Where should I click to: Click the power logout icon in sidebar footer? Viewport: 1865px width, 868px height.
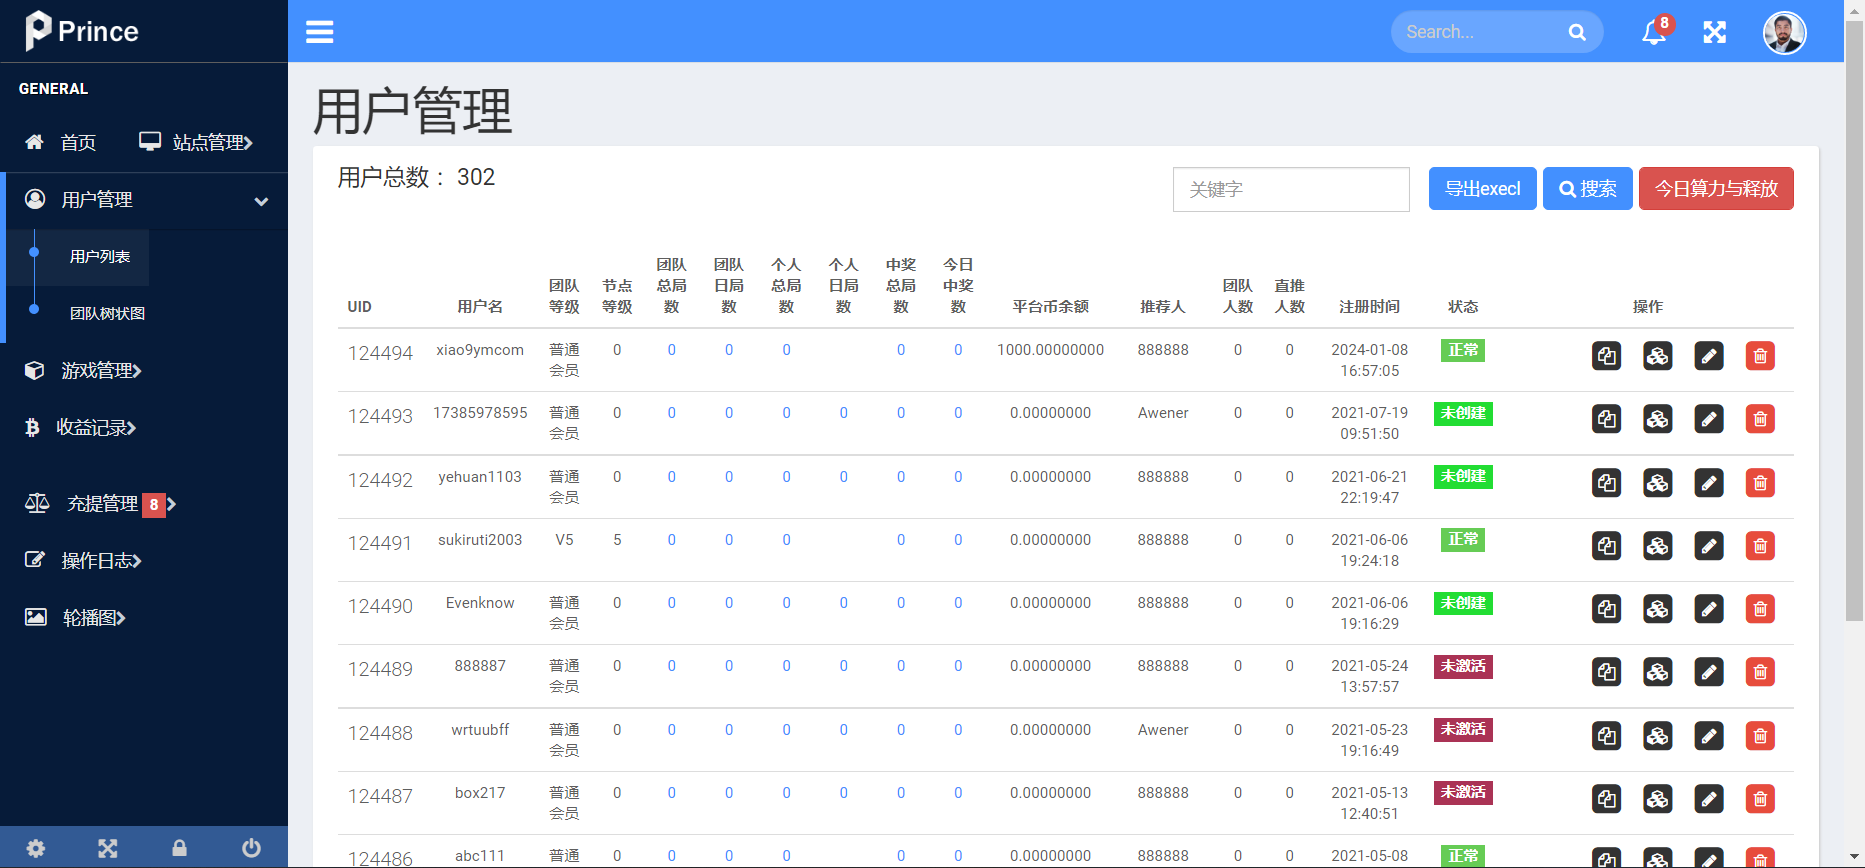click(x=251, y=848)
